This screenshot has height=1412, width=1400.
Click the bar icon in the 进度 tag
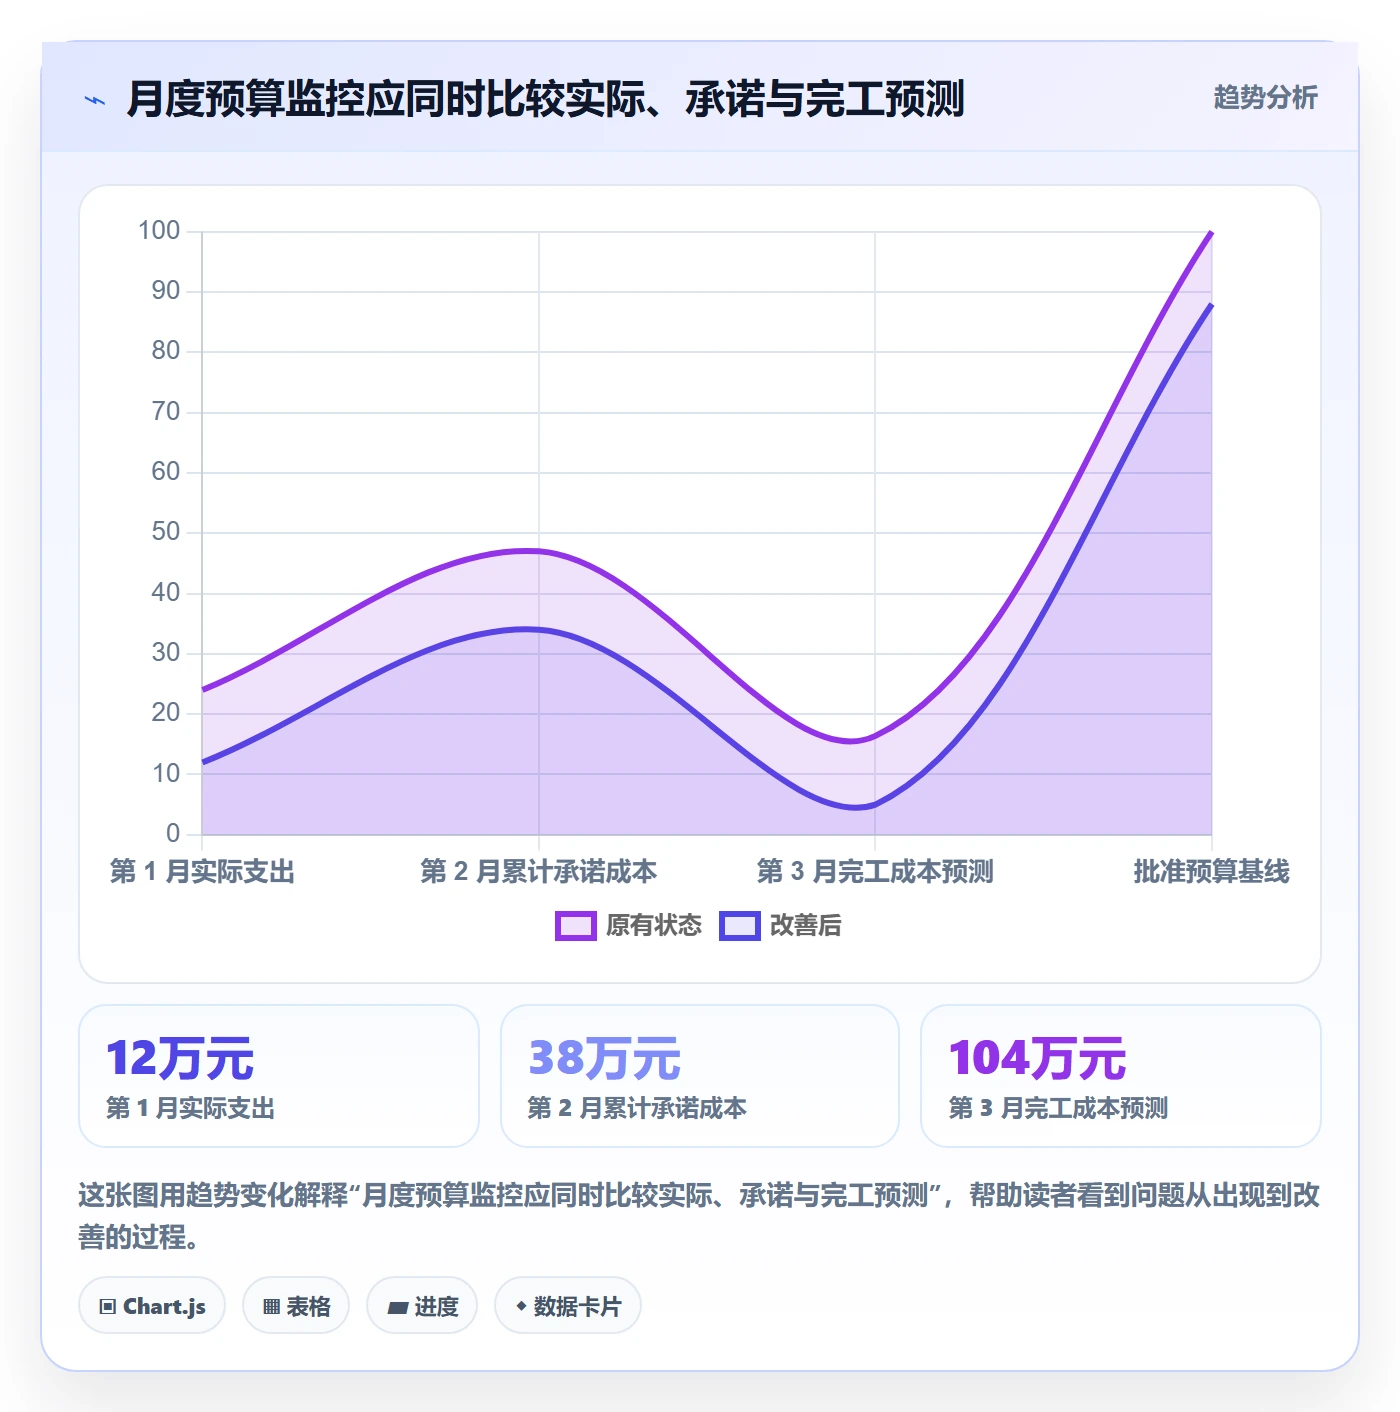point(398,1307)
